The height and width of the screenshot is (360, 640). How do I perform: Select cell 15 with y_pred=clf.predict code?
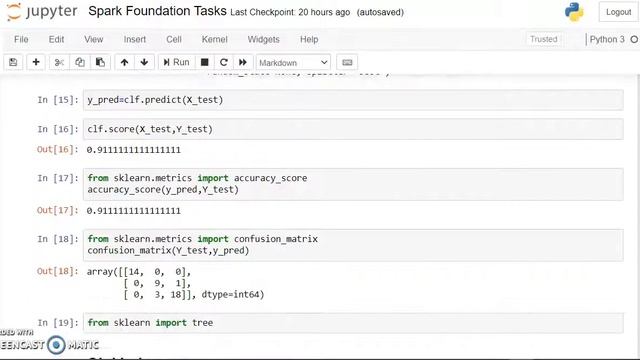(x=353, y=100)
